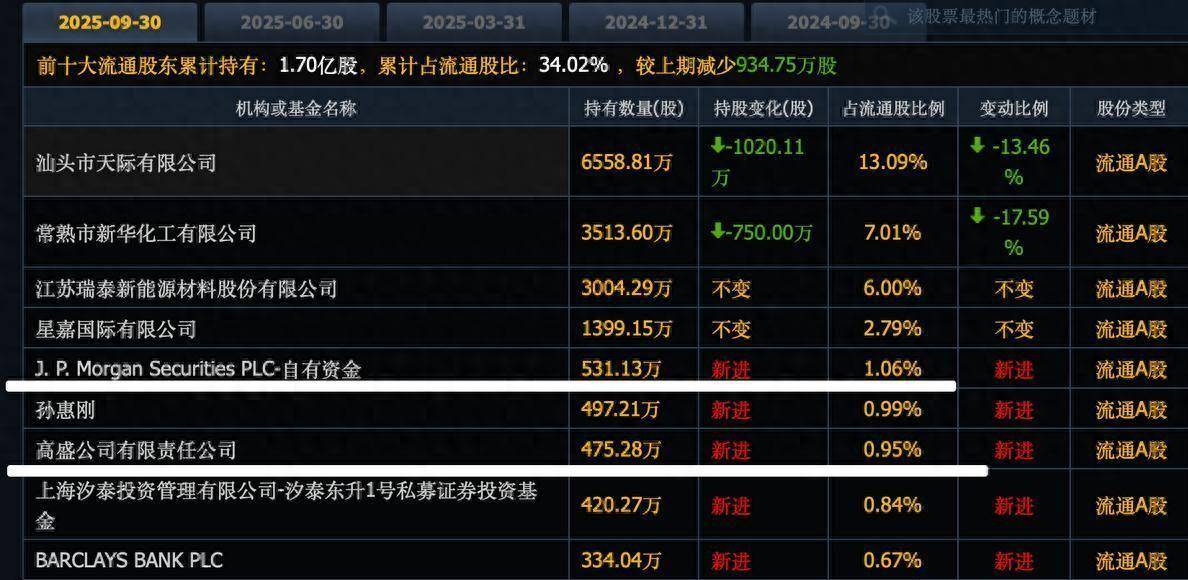Select shareholder 高盛公司有限责任公司
Screen dimensions: 1188x580
(x=136, y=451)
